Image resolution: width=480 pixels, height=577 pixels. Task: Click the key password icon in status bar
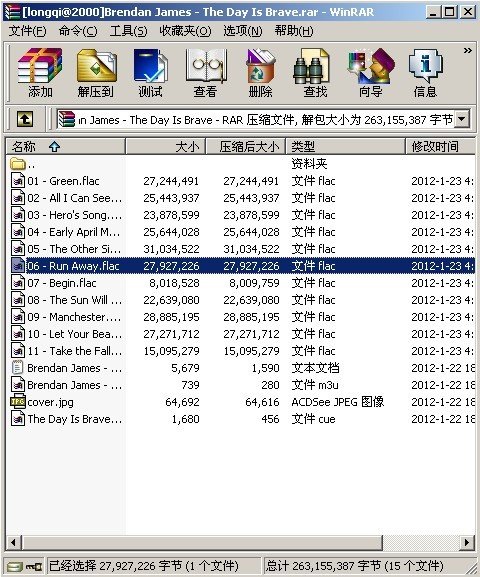pos(34,566)
